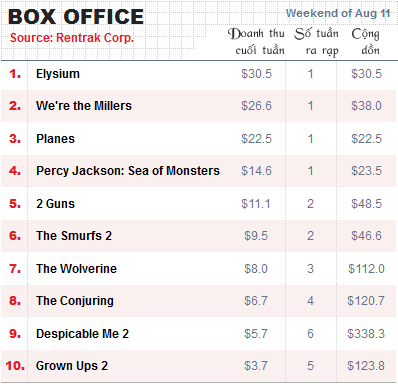Select the We're the Millers row
Screen dimensions: 398x384
(199, 106)
